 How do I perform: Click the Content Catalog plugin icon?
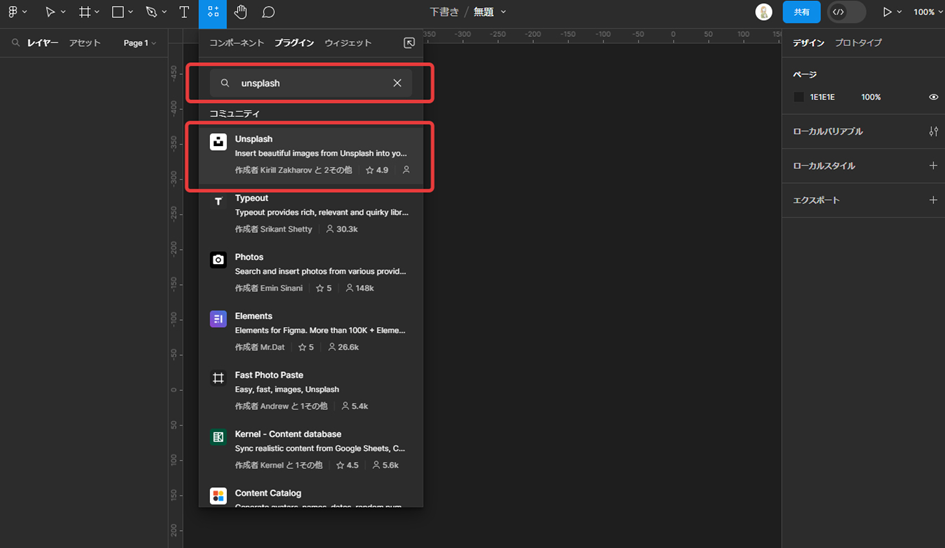218,496
